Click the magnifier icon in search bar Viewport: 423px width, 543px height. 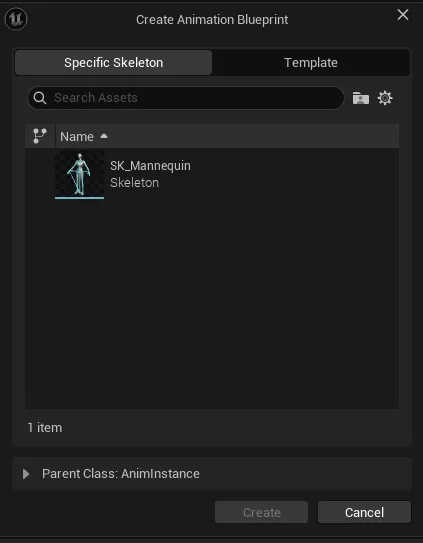[40, 98]
